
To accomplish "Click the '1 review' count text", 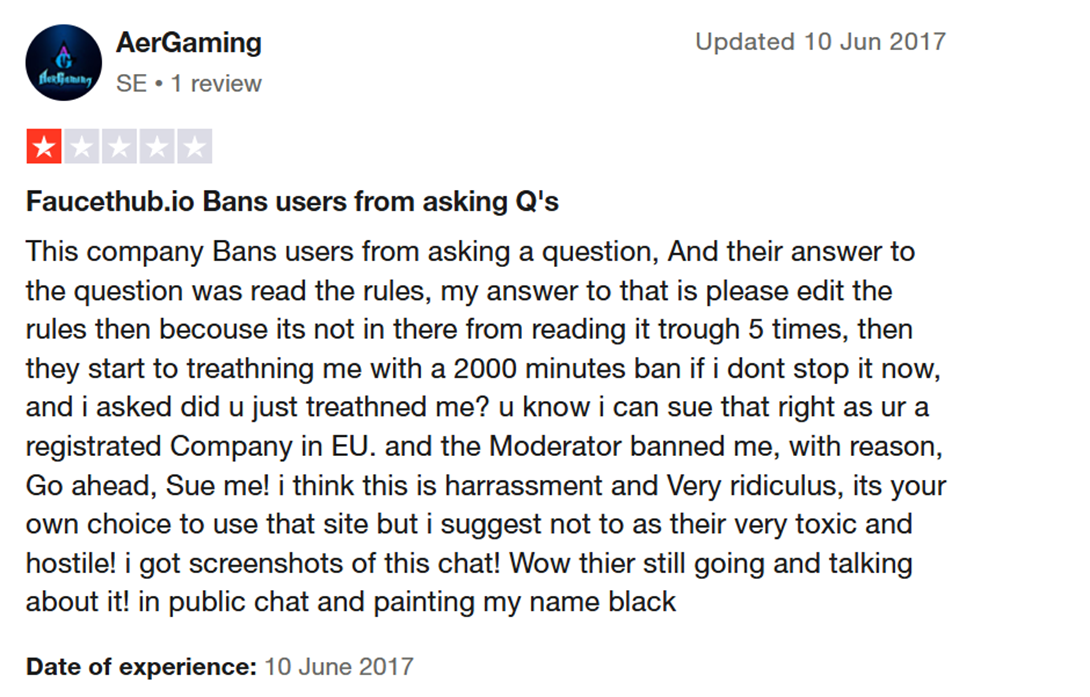I will click(x=216, y=83).
